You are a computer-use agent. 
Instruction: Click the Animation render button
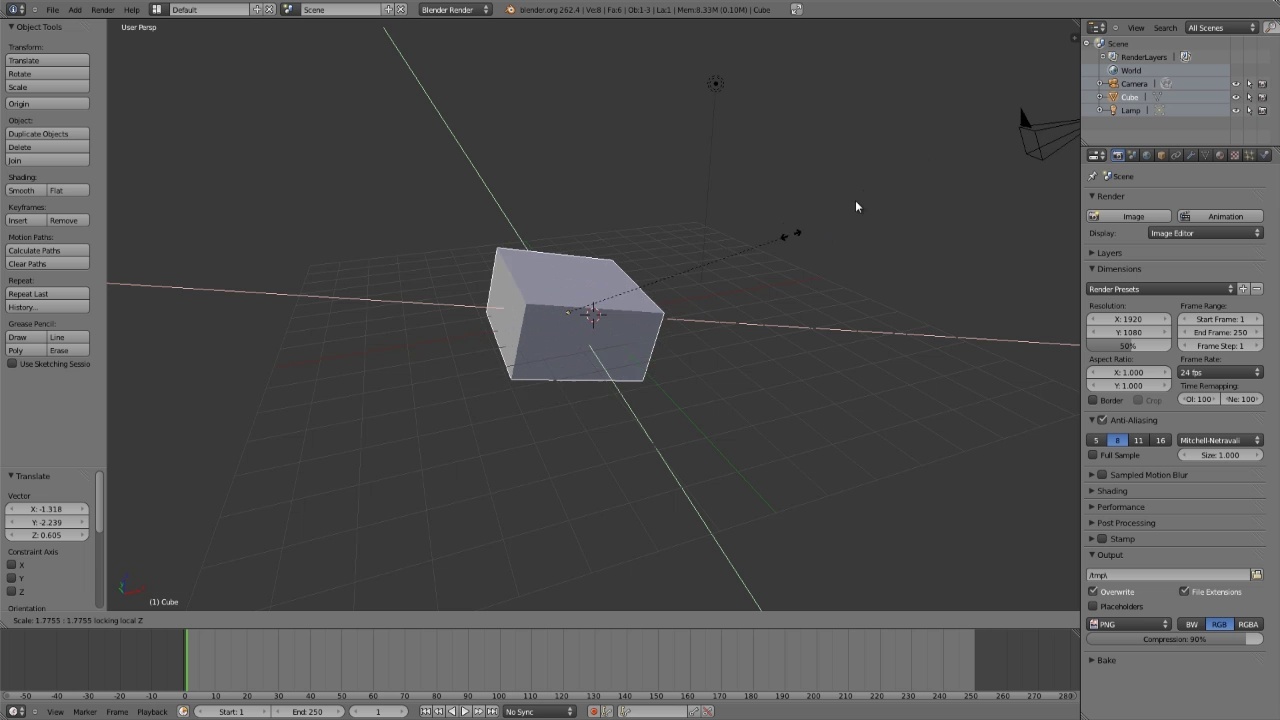(1220, 216)
